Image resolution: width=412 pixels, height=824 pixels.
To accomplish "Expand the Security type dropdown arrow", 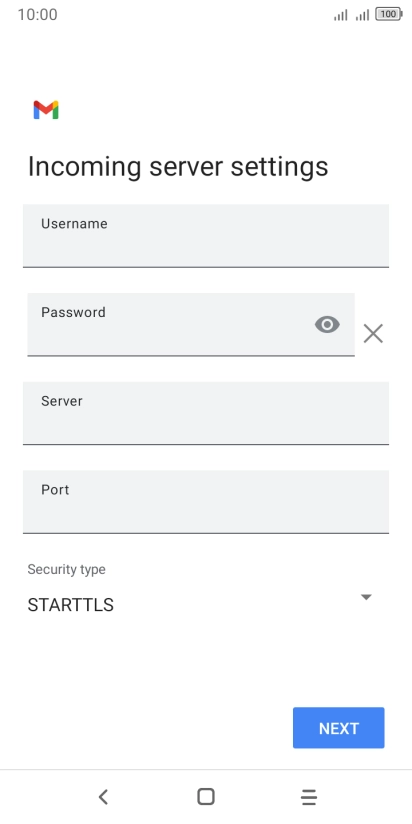I will (366, 597).
